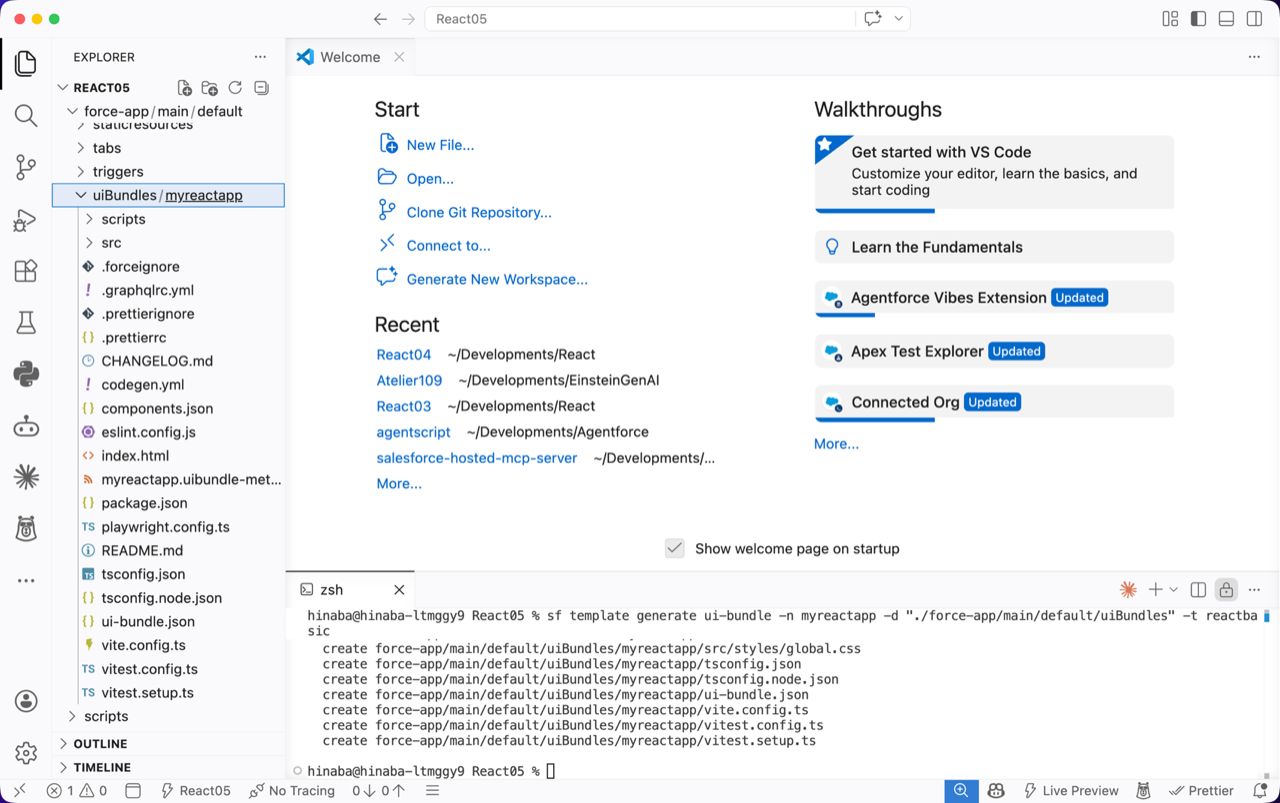Click the Clone Git Repository link
Image resolution: width=1280 pixels, height=803 pixels.
478,212
